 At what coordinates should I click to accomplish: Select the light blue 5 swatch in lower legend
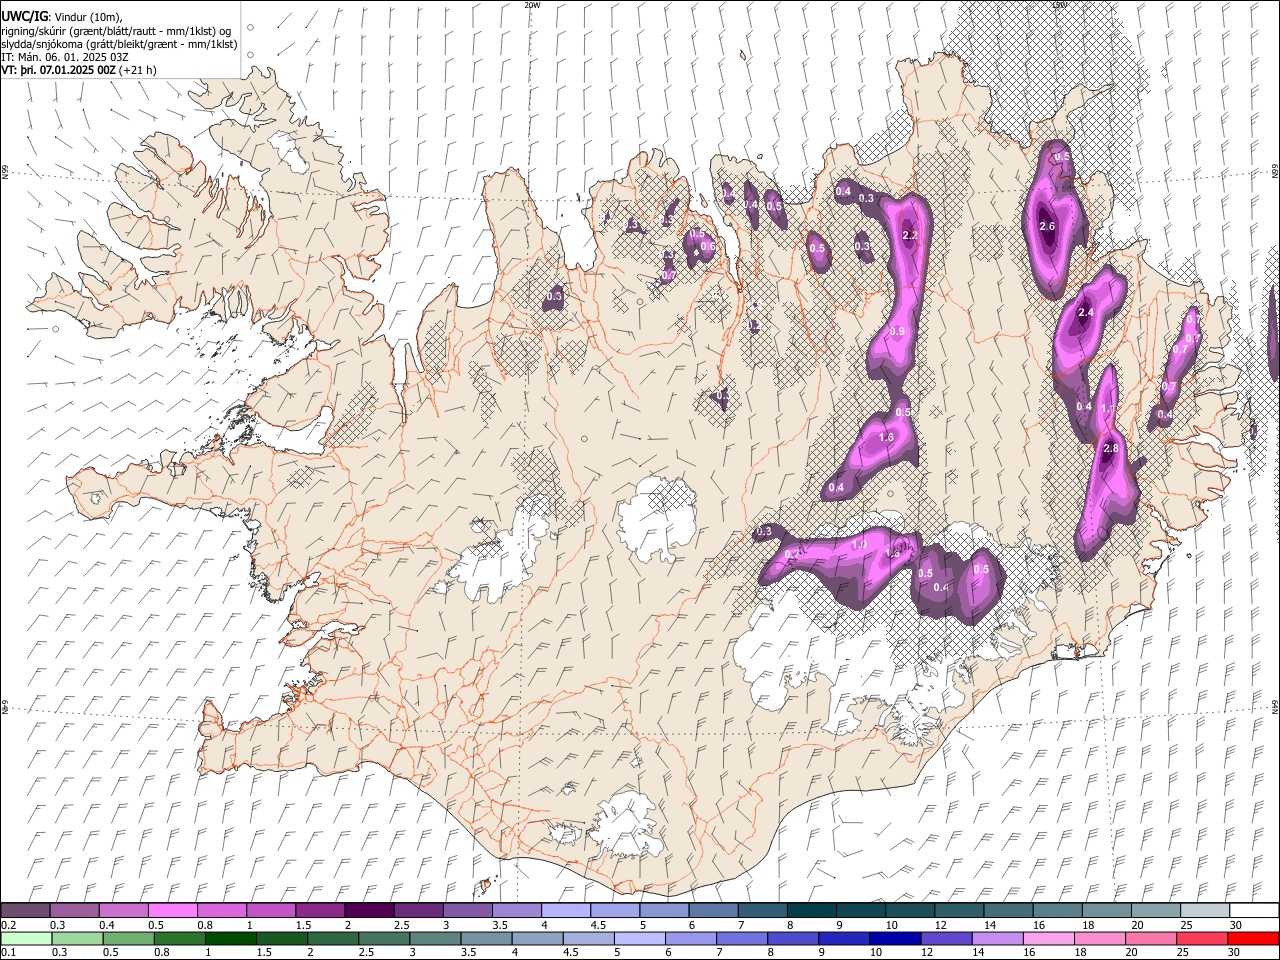point(639,938)
